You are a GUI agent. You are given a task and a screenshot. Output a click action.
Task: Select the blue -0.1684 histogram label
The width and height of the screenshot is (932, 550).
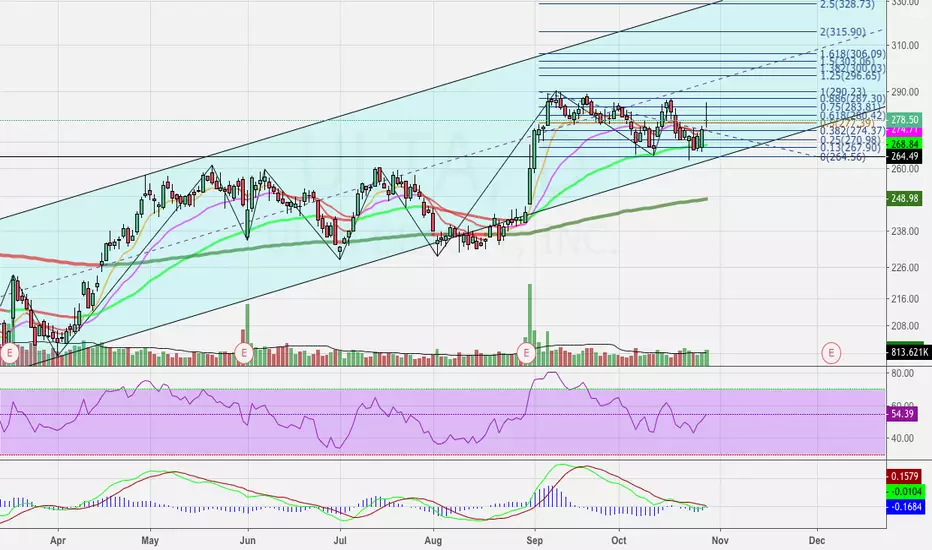click(x=906, y=506)
